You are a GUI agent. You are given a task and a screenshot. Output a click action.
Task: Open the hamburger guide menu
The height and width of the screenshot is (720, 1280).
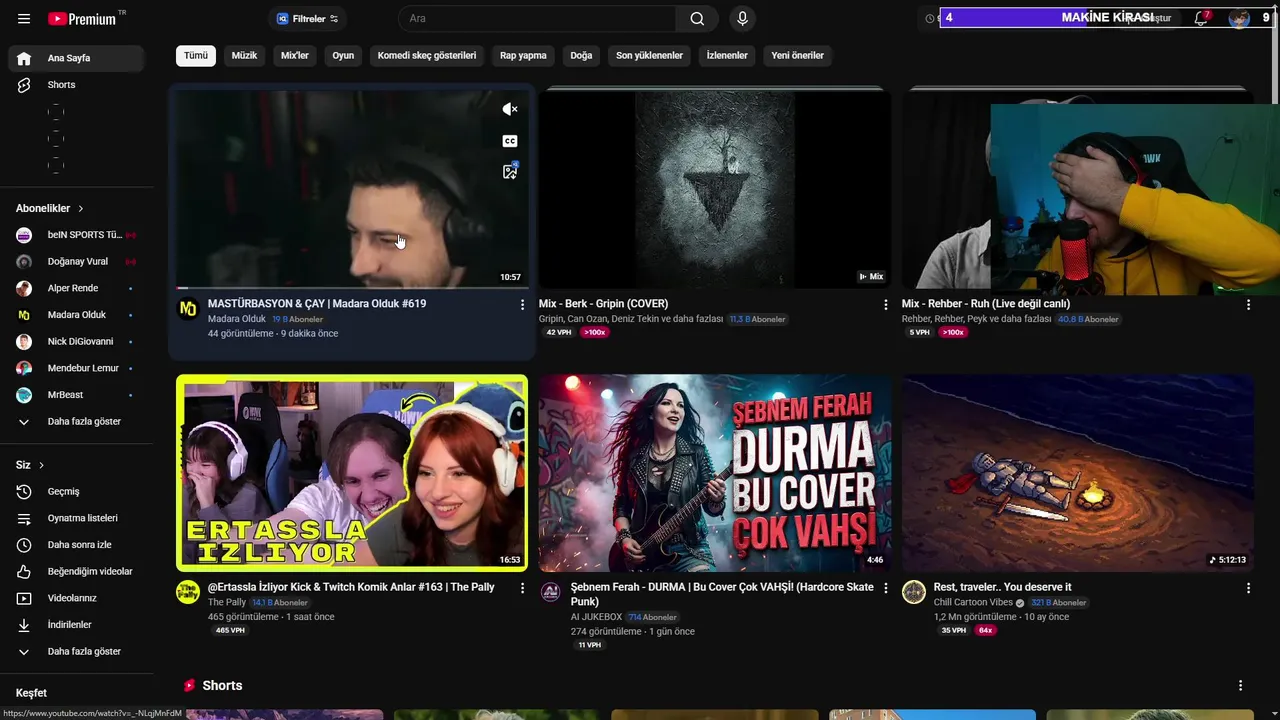(x=24, y=19)
